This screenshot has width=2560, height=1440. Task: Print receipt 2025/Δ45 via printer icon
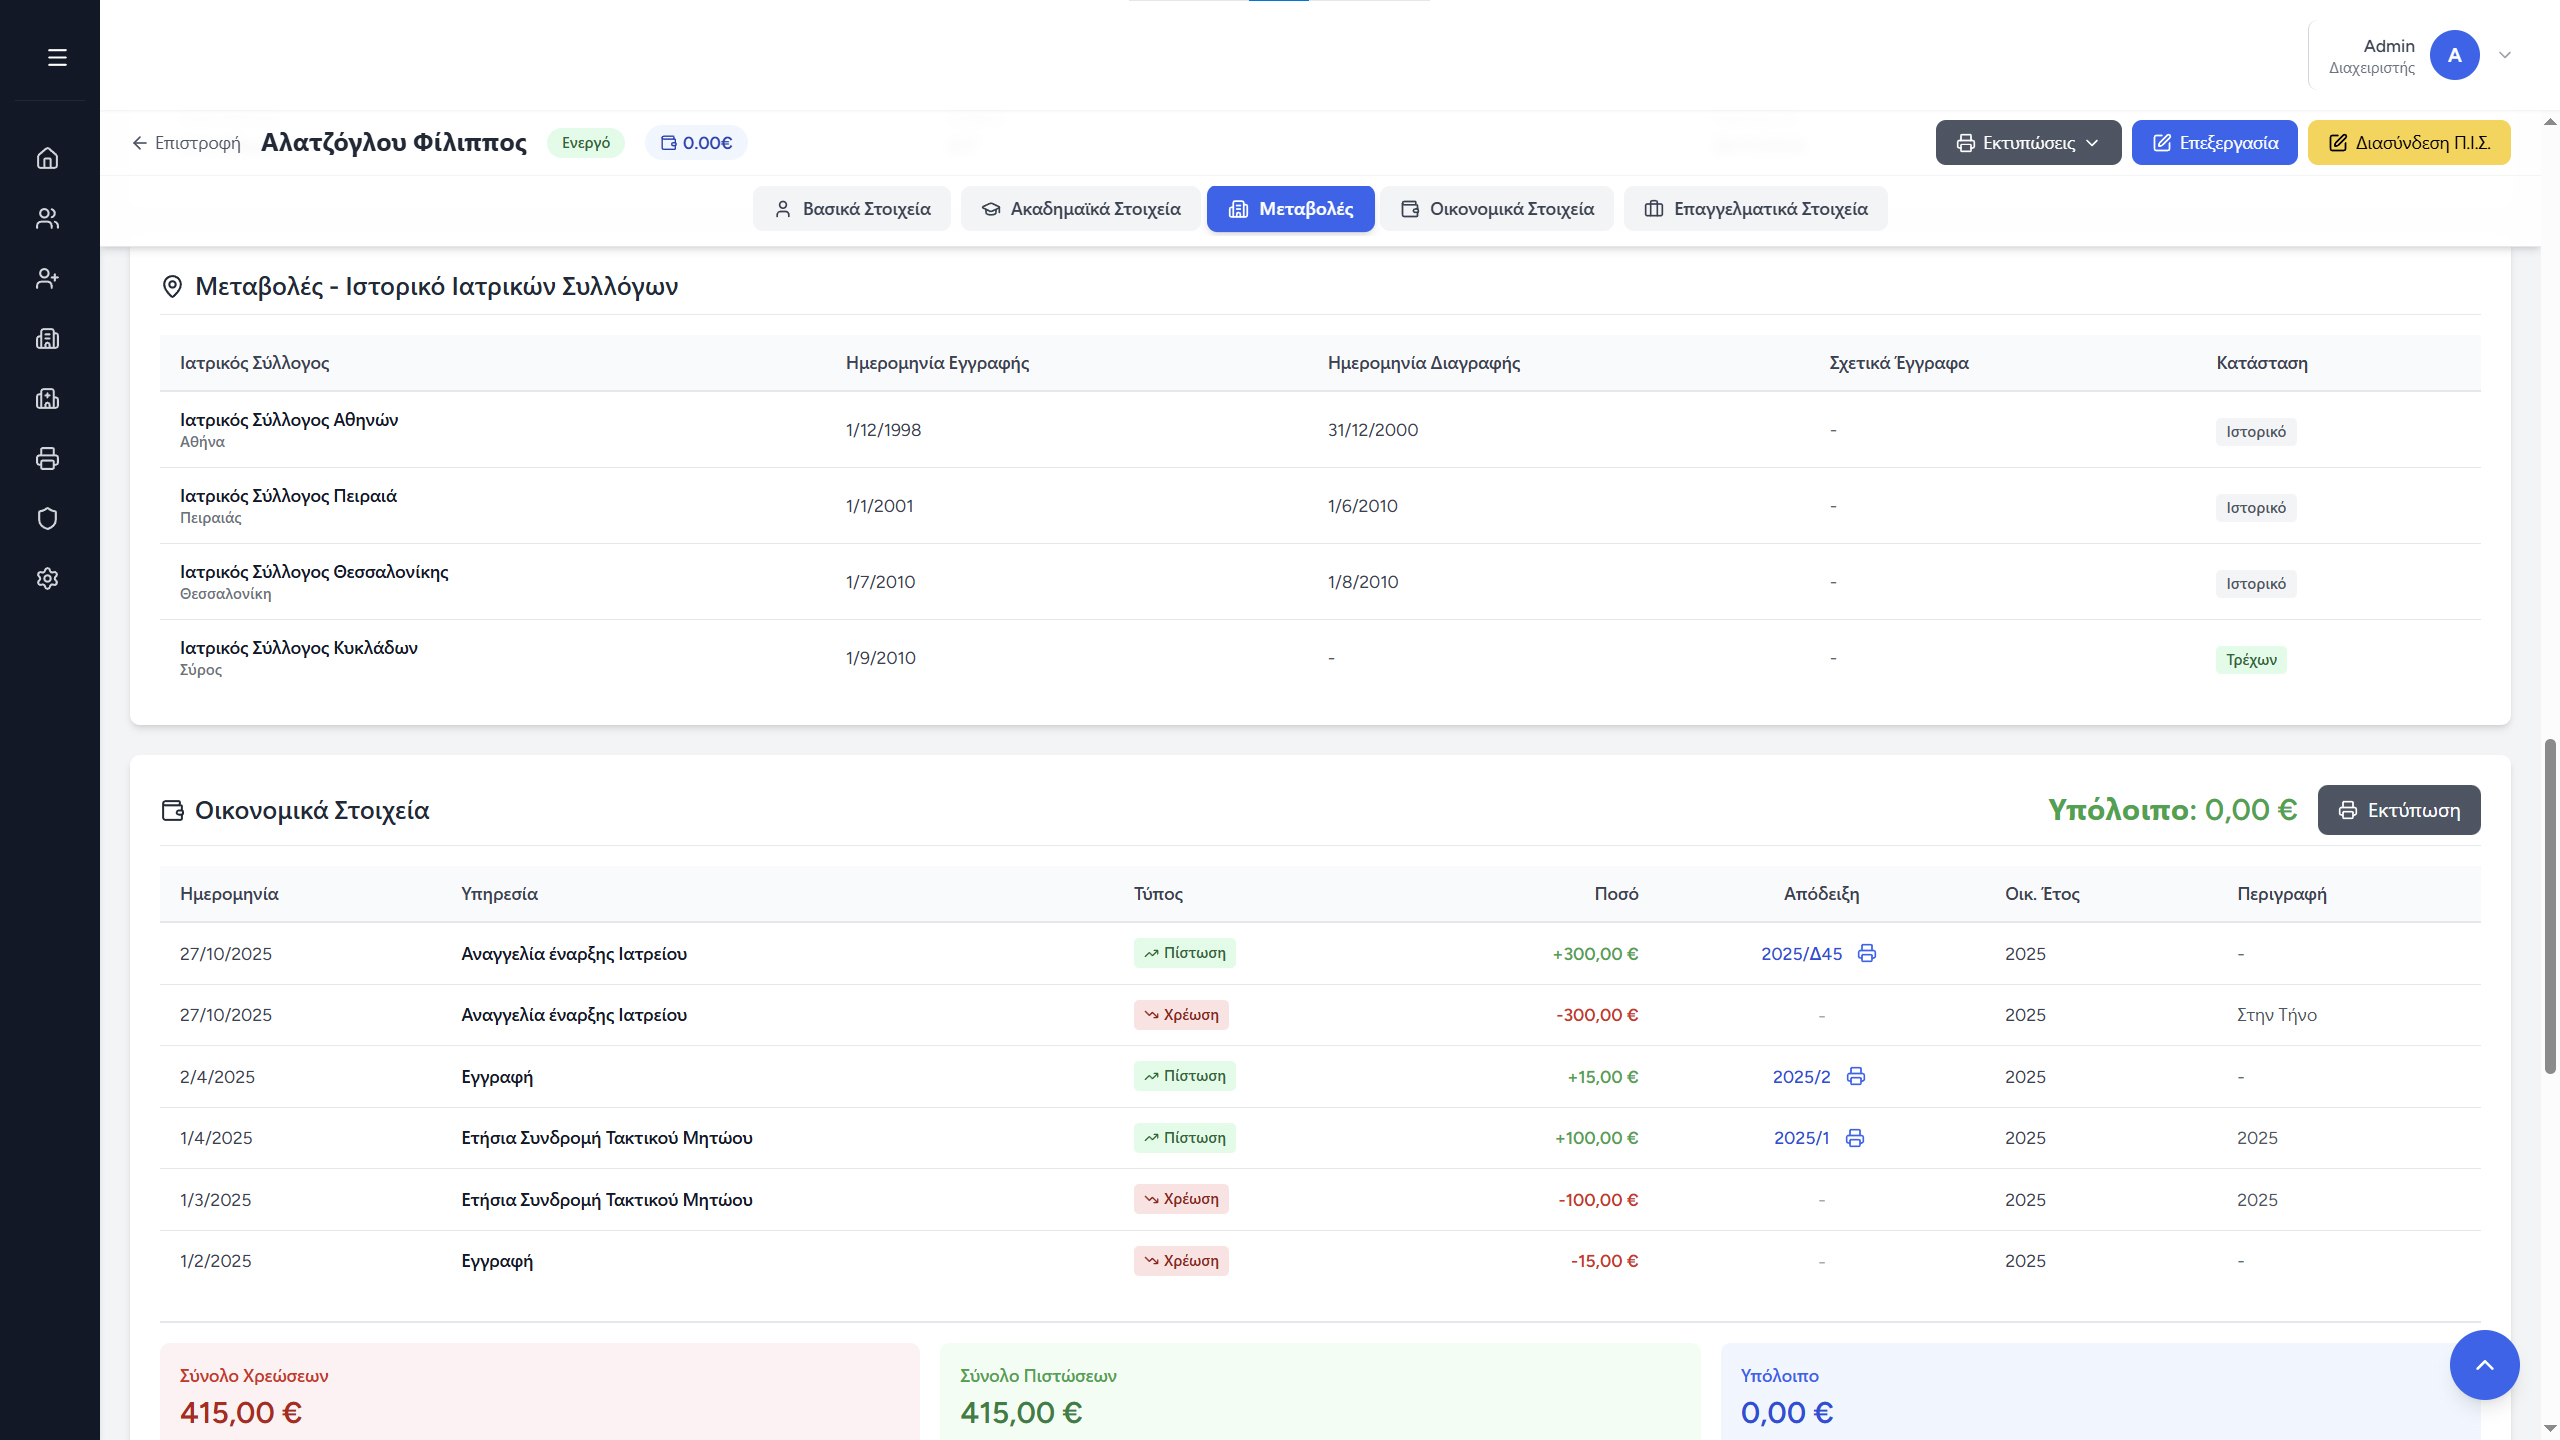pyautogui.click(x=1866, y=953)
